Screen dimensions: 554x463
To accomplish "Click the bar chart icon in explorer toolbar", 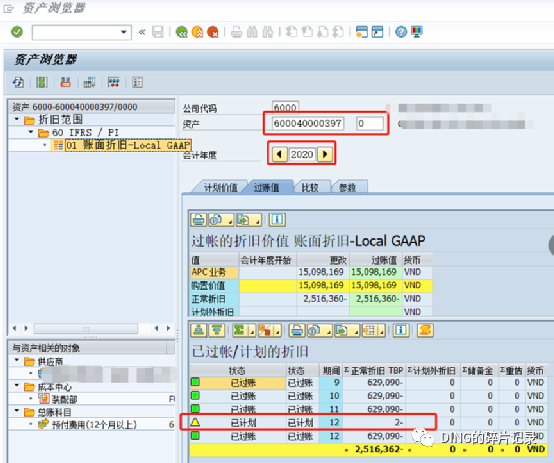I will (89, 83).
